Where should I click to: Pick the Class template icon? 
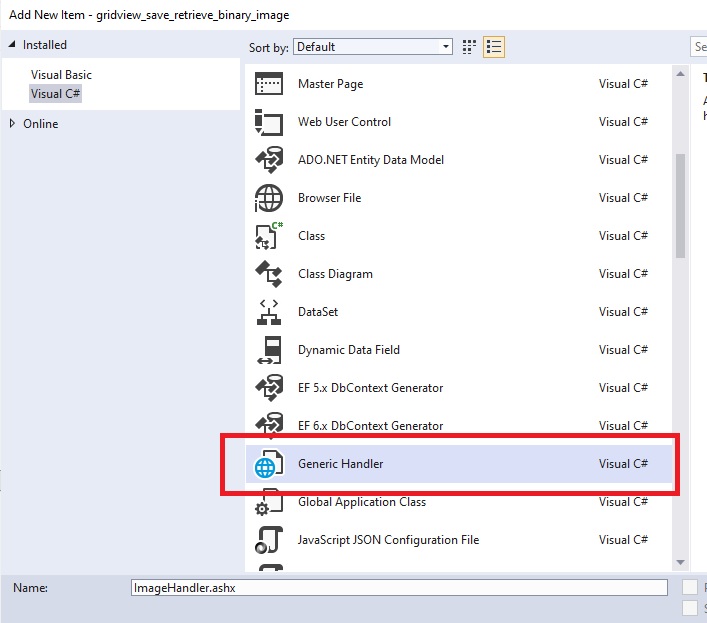pos(269,236)
